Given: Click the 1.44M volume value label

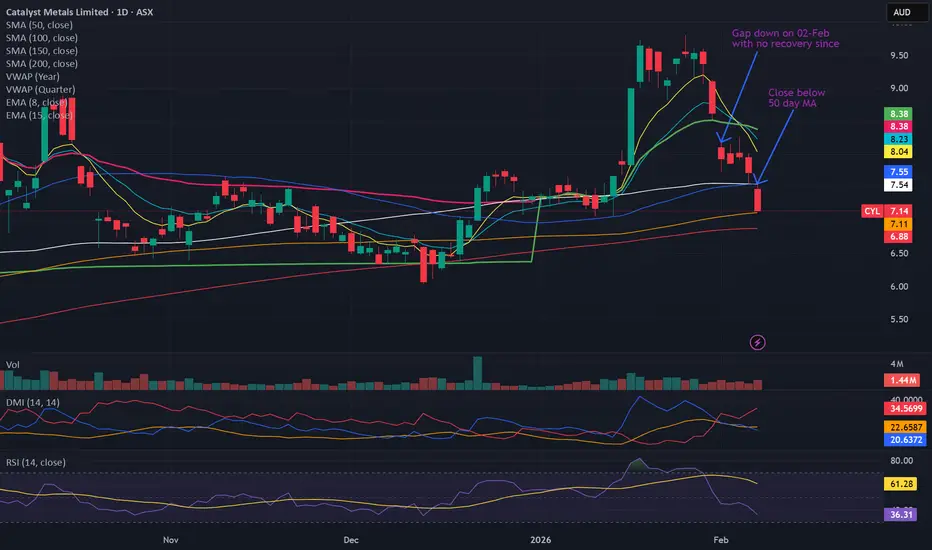Looking at the screenshot, I should 902,380.
